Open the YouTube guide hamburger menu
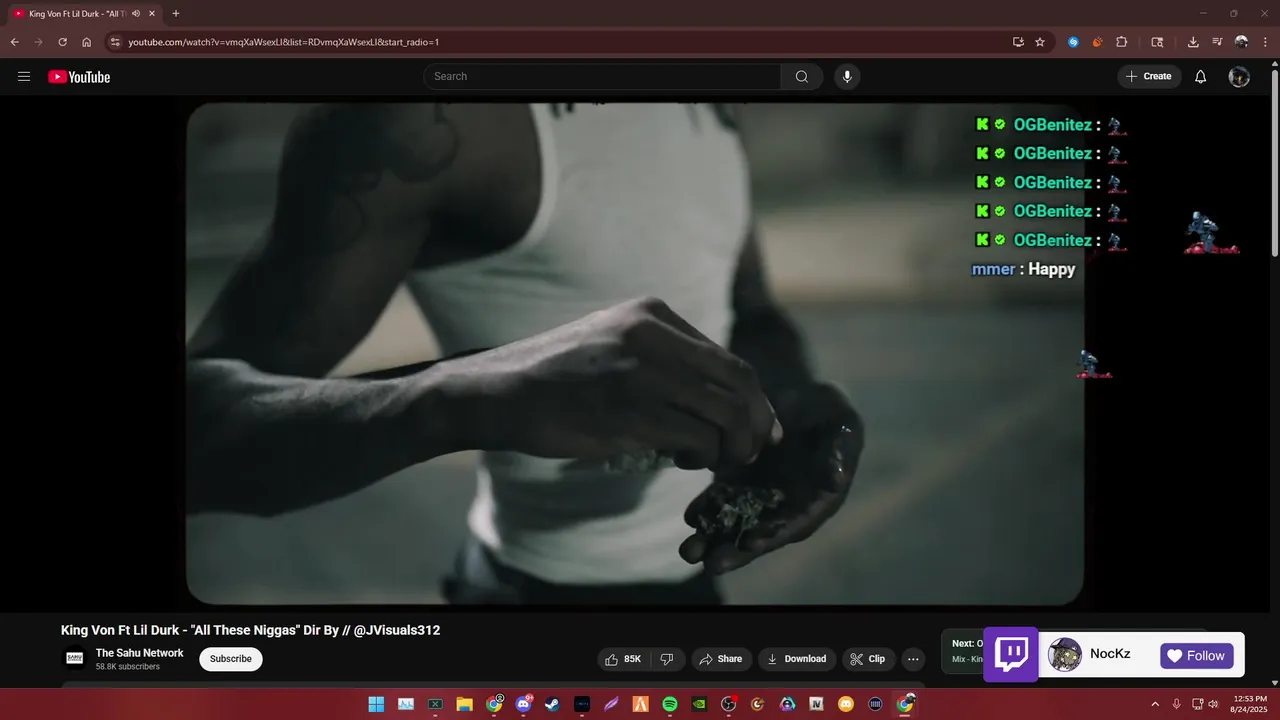The width and height of the screenshot is (1280, 720). tap(24, 77)
